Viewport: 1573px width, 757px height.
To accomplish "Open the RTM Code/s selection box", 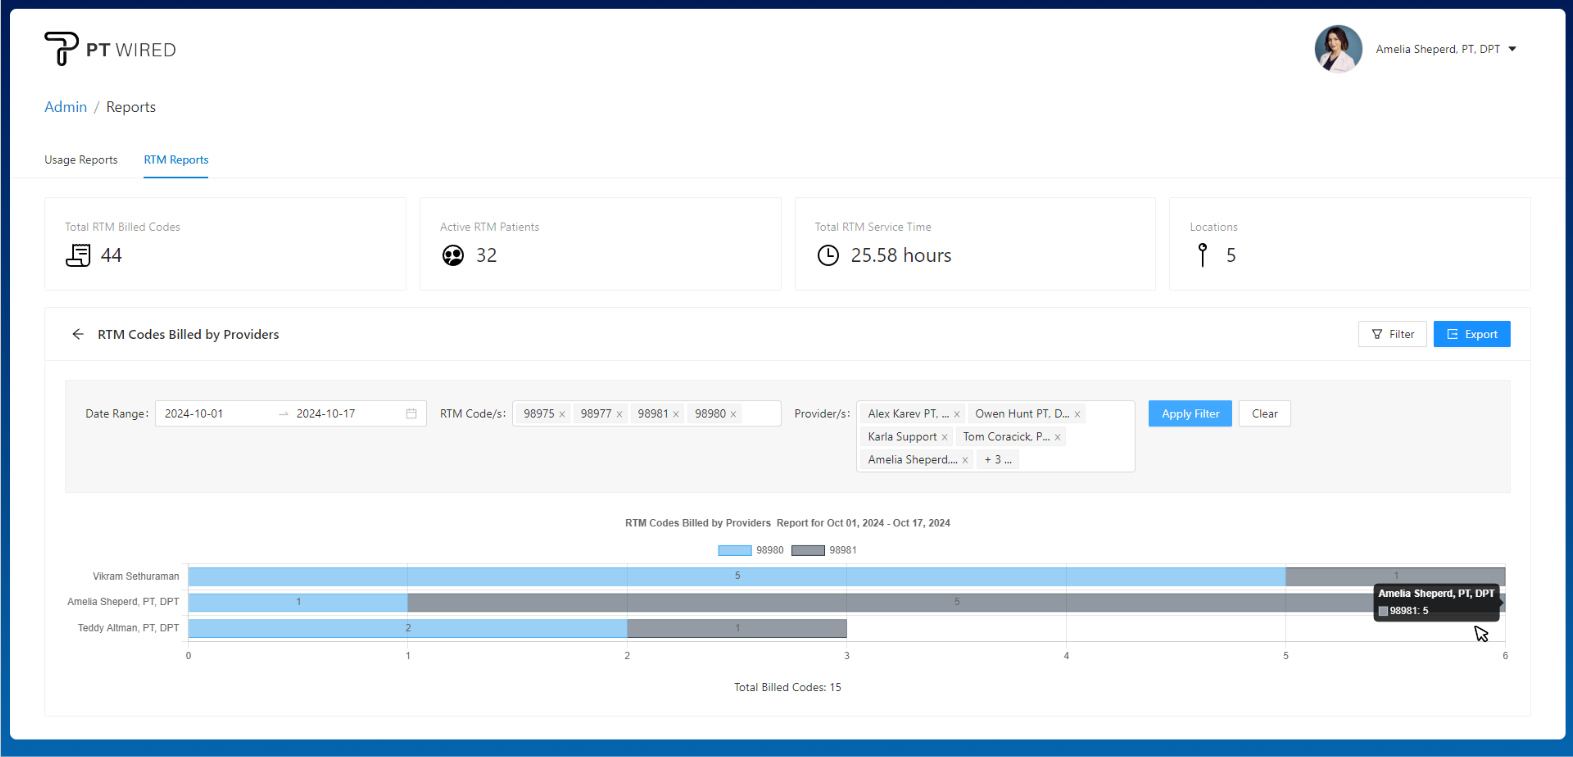I will (x=760, y=414).
